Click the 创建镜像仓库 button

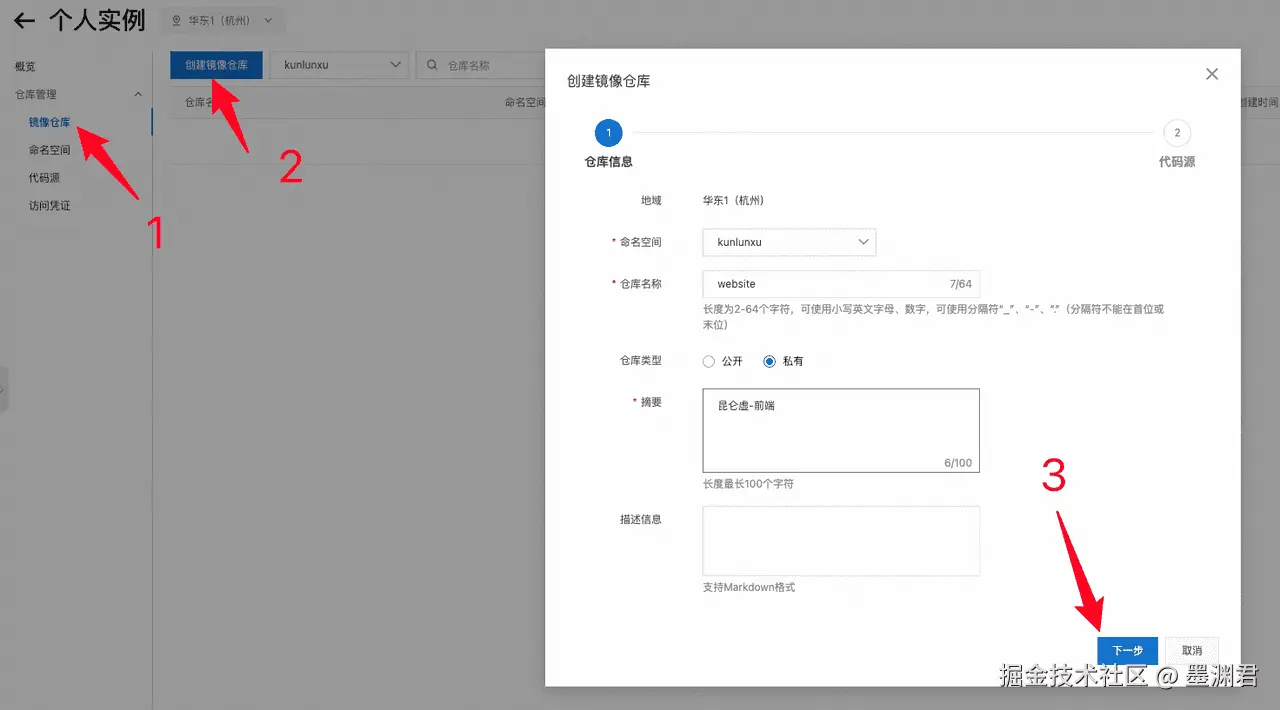216,65
